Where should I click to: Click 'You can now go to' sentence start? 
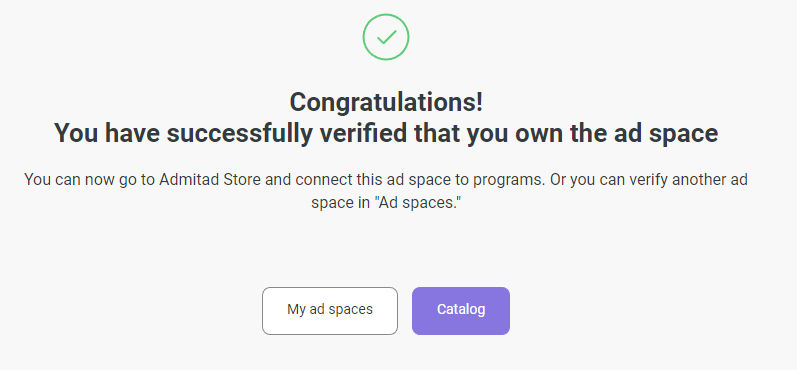89,180
